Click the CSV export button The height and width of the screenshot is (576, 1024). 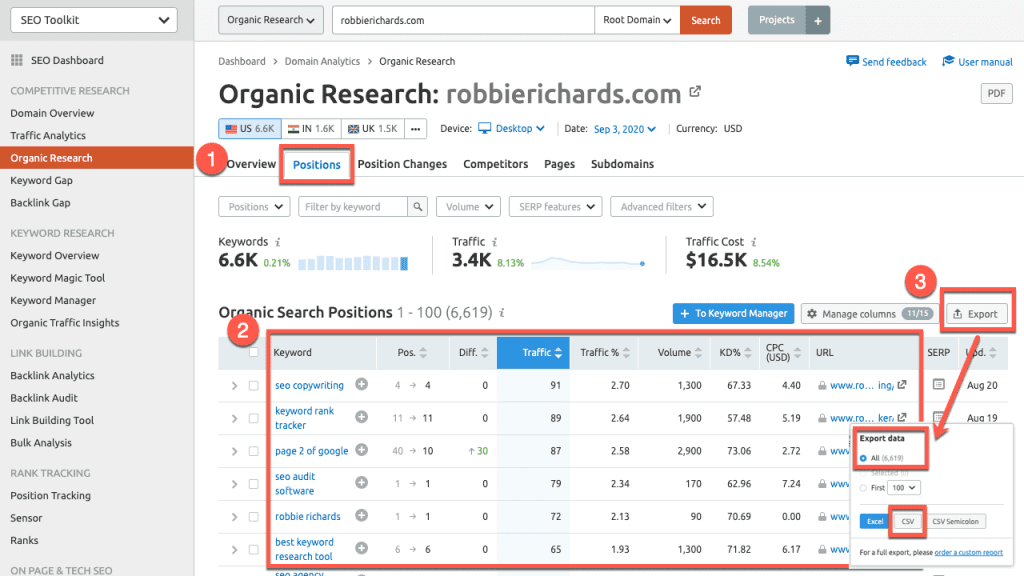point(908,521)
